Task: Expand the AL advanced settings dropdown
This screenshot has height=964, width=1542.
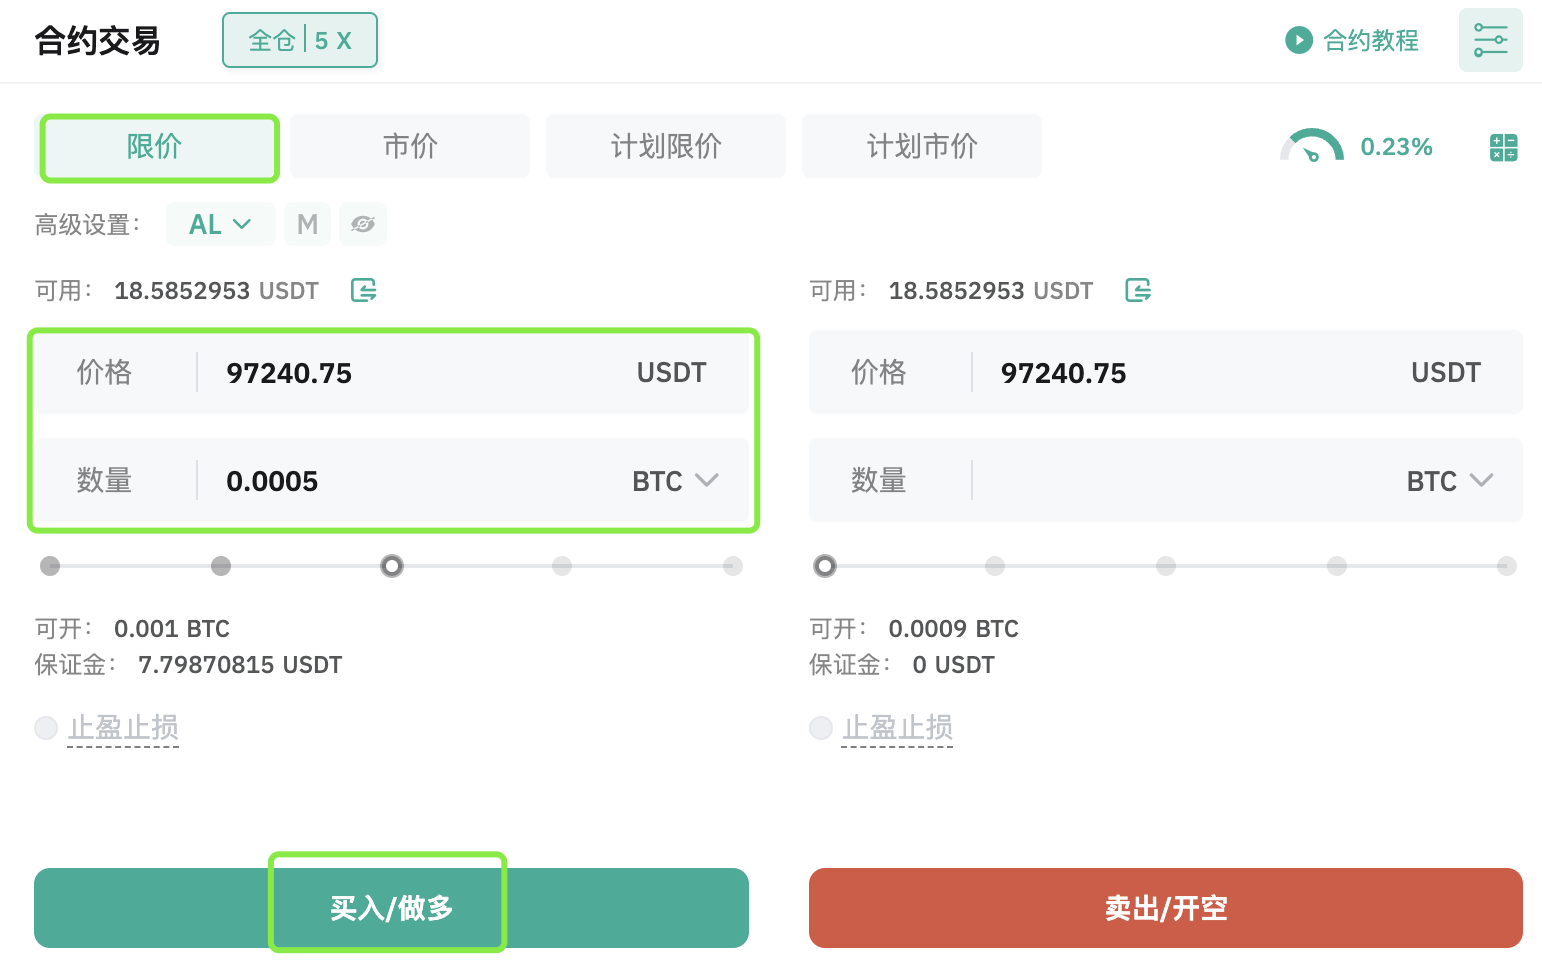Action: point(220,224)
